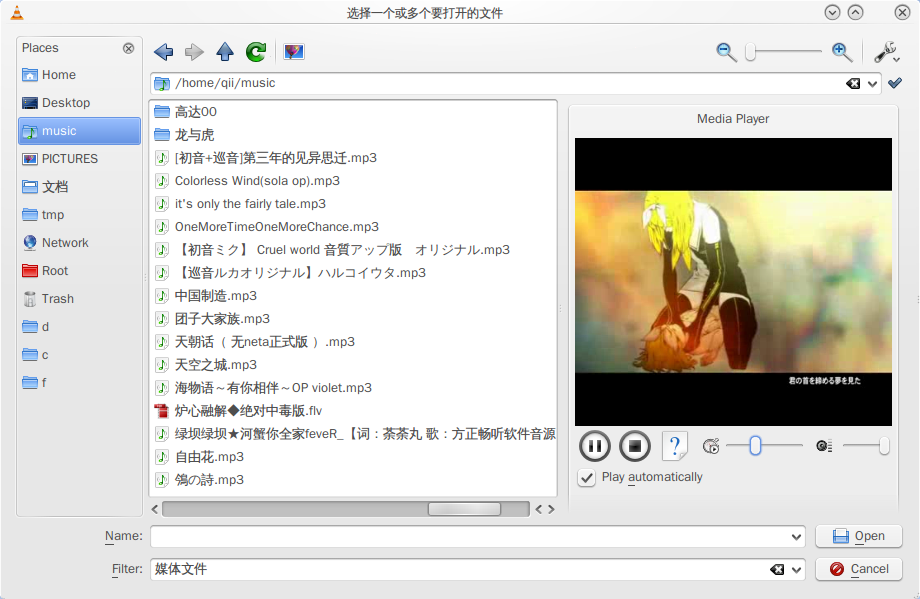Screen dimensions: 920x599
Task: Click the zoom out magnifier icon
Action: pyautogui.click(x=726, y=52)
